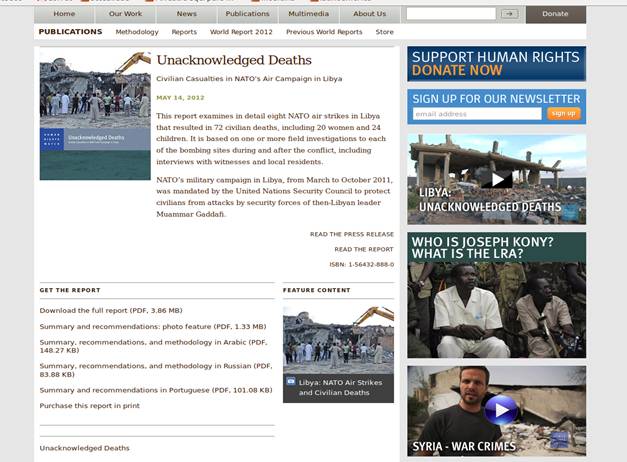
Task: Go to the News section
Action: pos(186,14)
